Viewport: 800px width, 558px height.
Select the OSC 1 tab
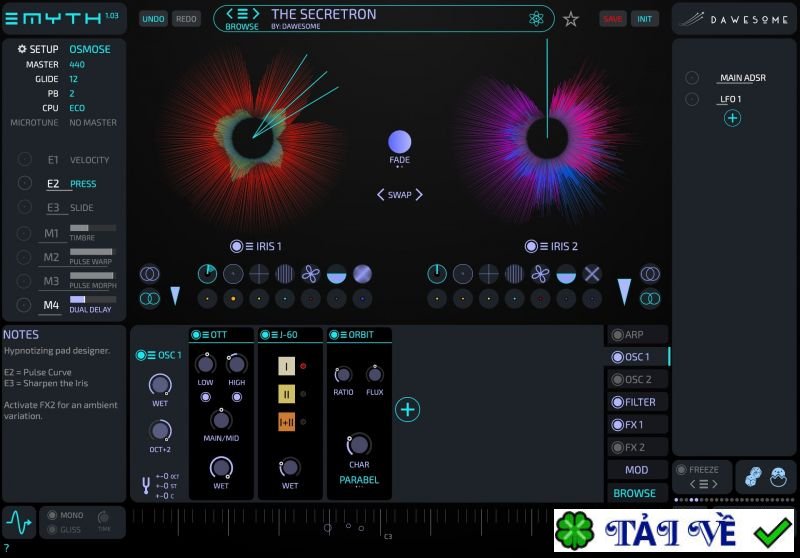638,357
